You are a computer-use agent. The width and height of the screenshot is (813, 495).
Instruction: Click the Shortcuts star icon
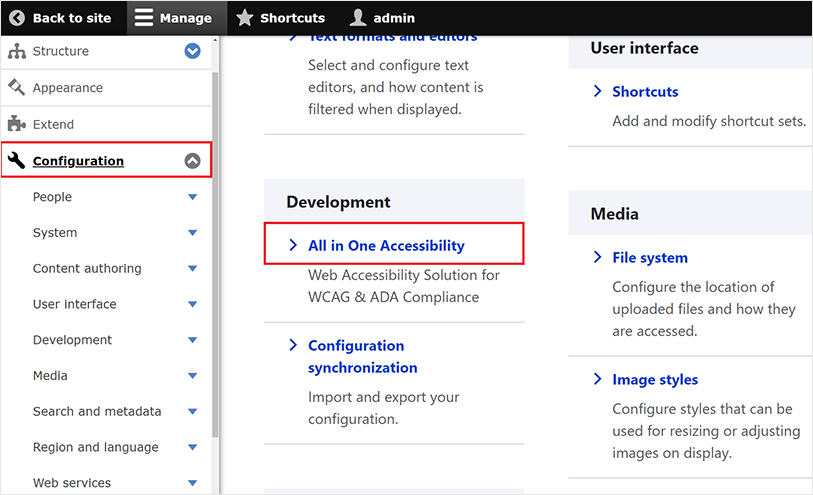click(245, 18)
